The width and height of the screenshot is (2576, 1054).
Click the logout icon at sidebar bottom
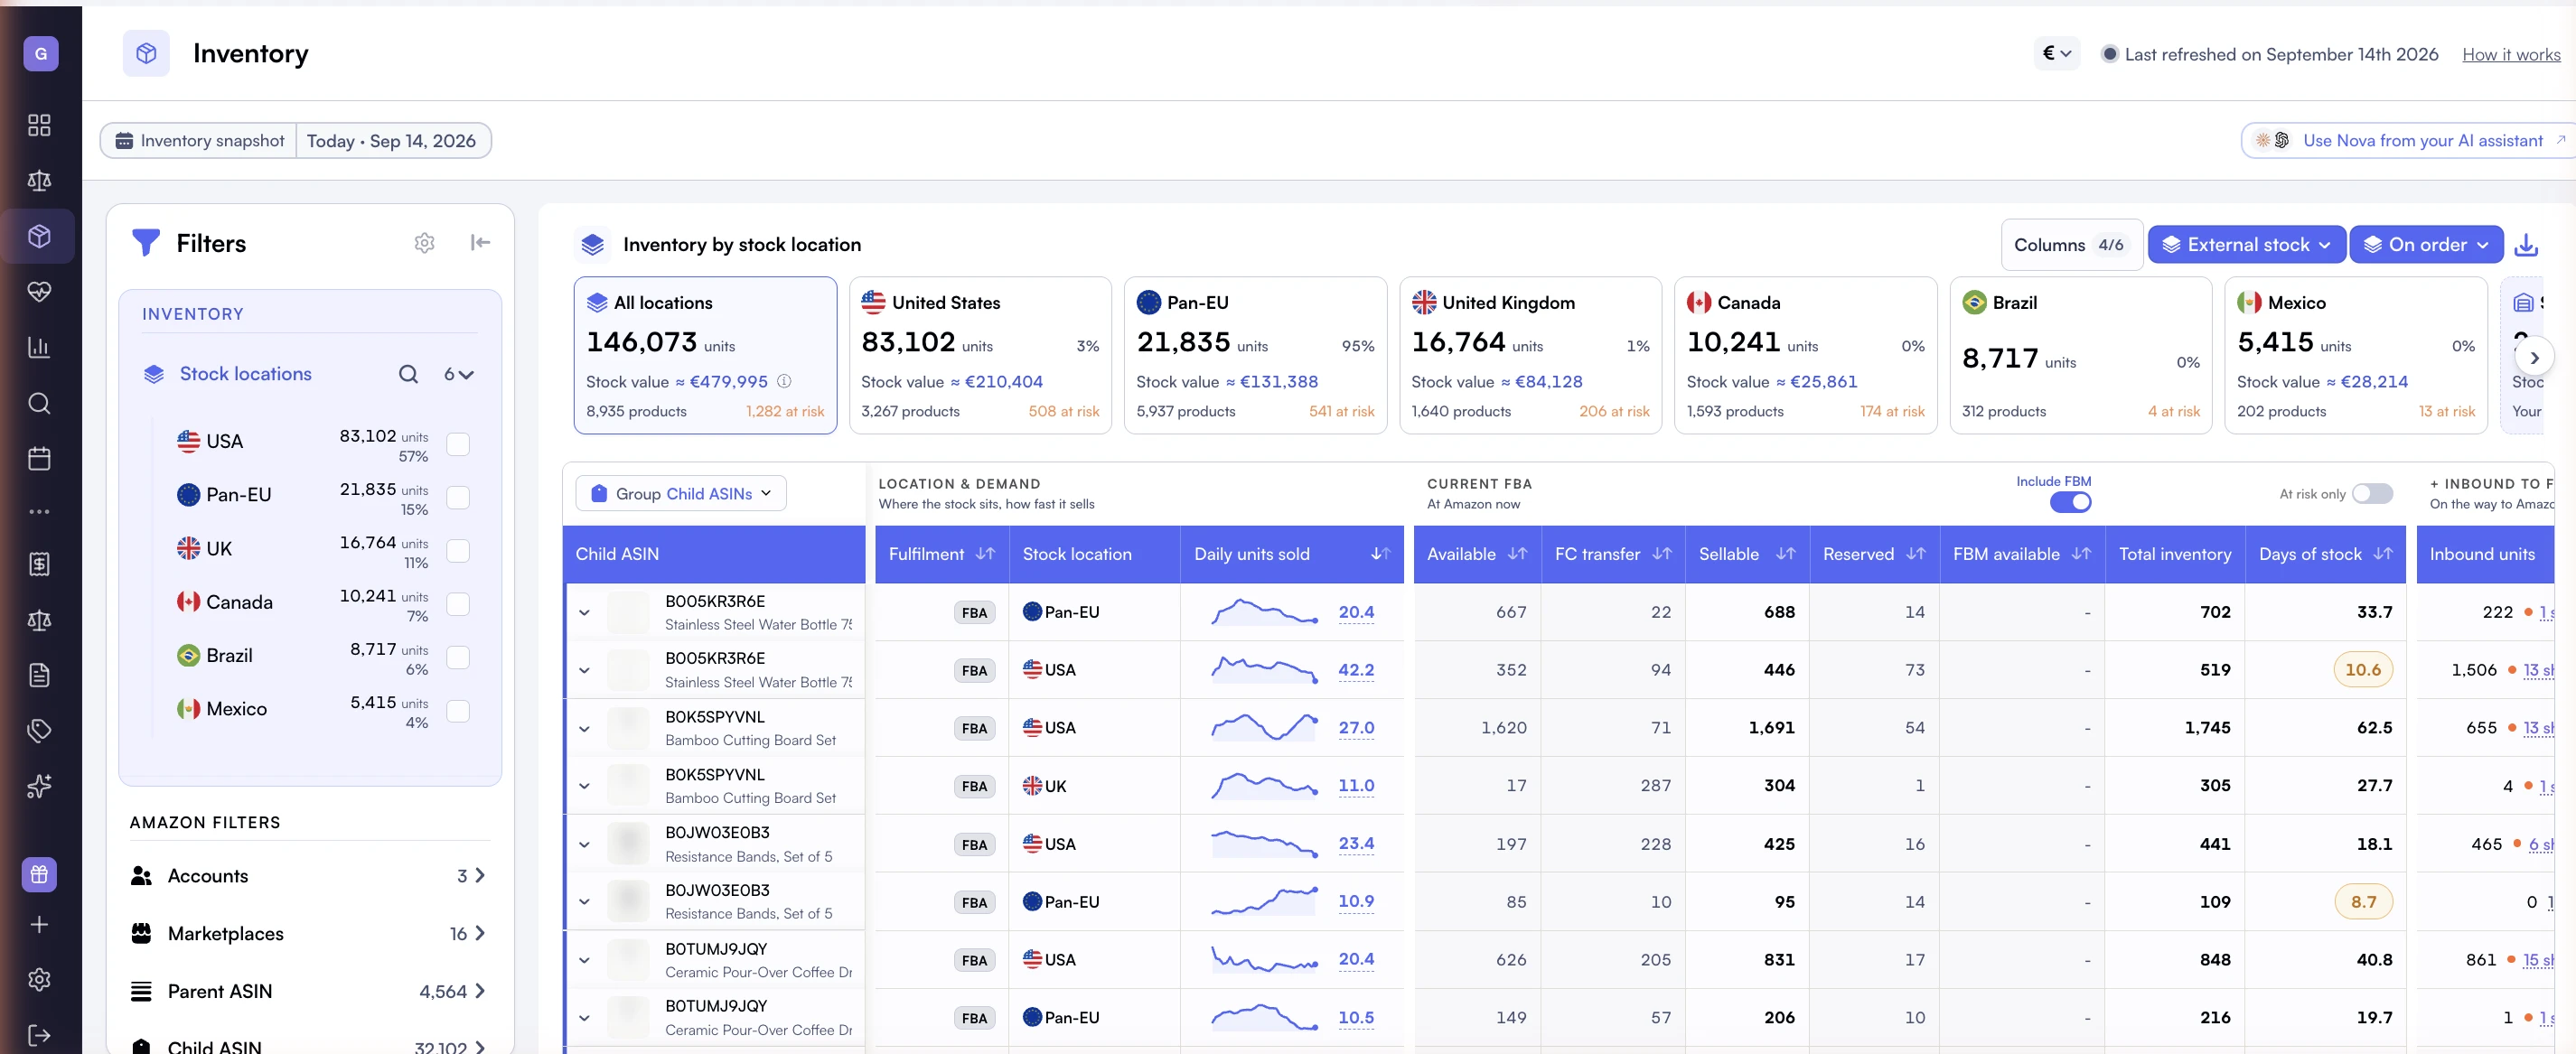pyautogui.click(x=39, y=1035)
